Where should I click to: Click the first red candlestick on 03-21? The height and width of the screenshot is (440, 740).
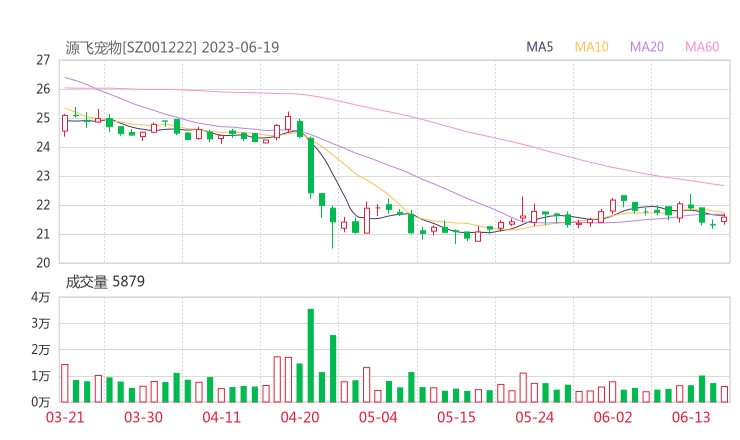65,123
